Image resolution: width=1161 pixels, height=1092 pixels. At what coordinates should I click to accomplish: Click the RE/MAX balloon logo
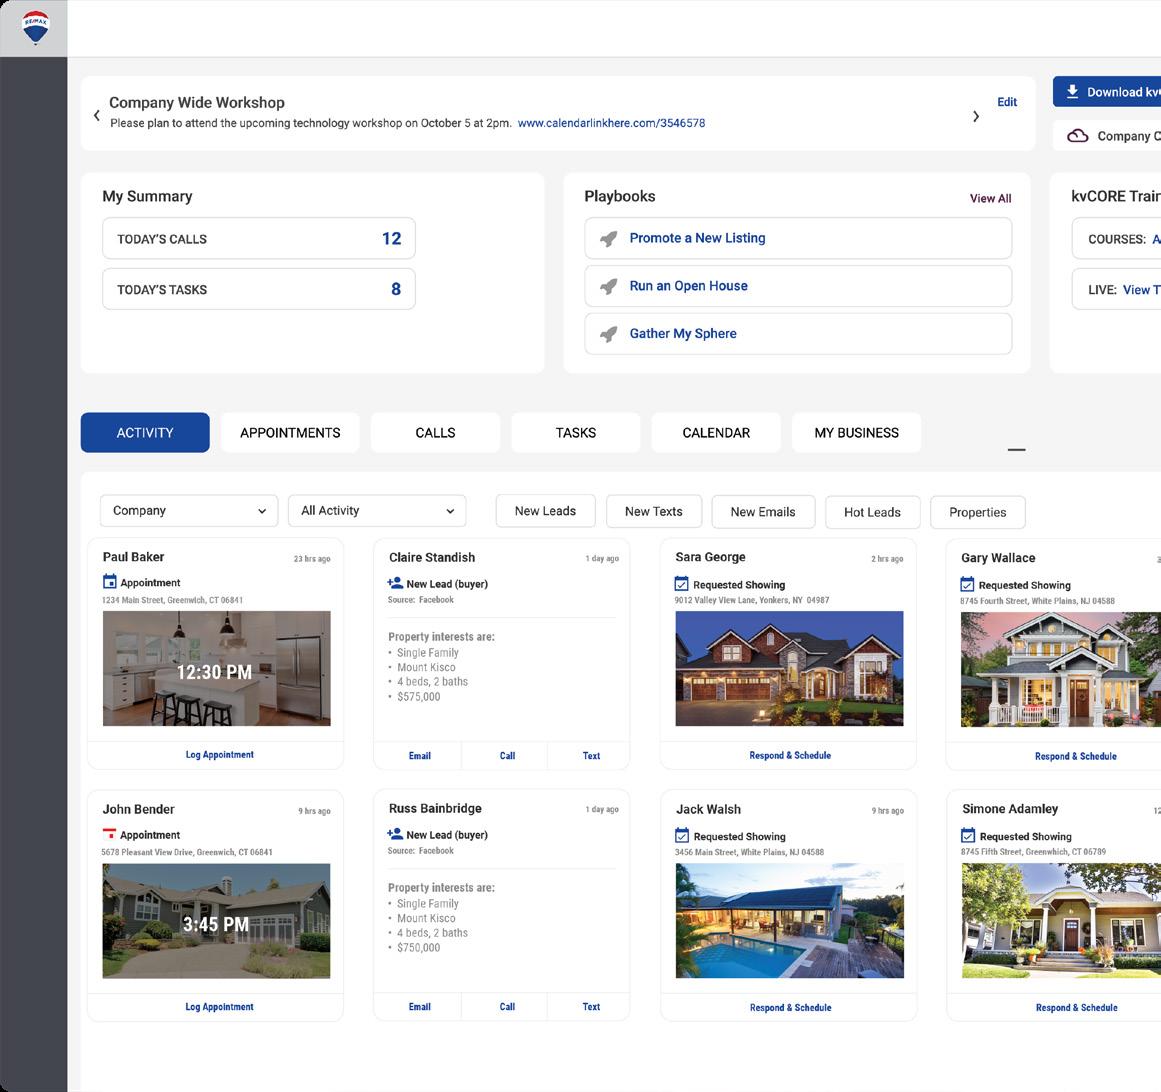[35, 27]
